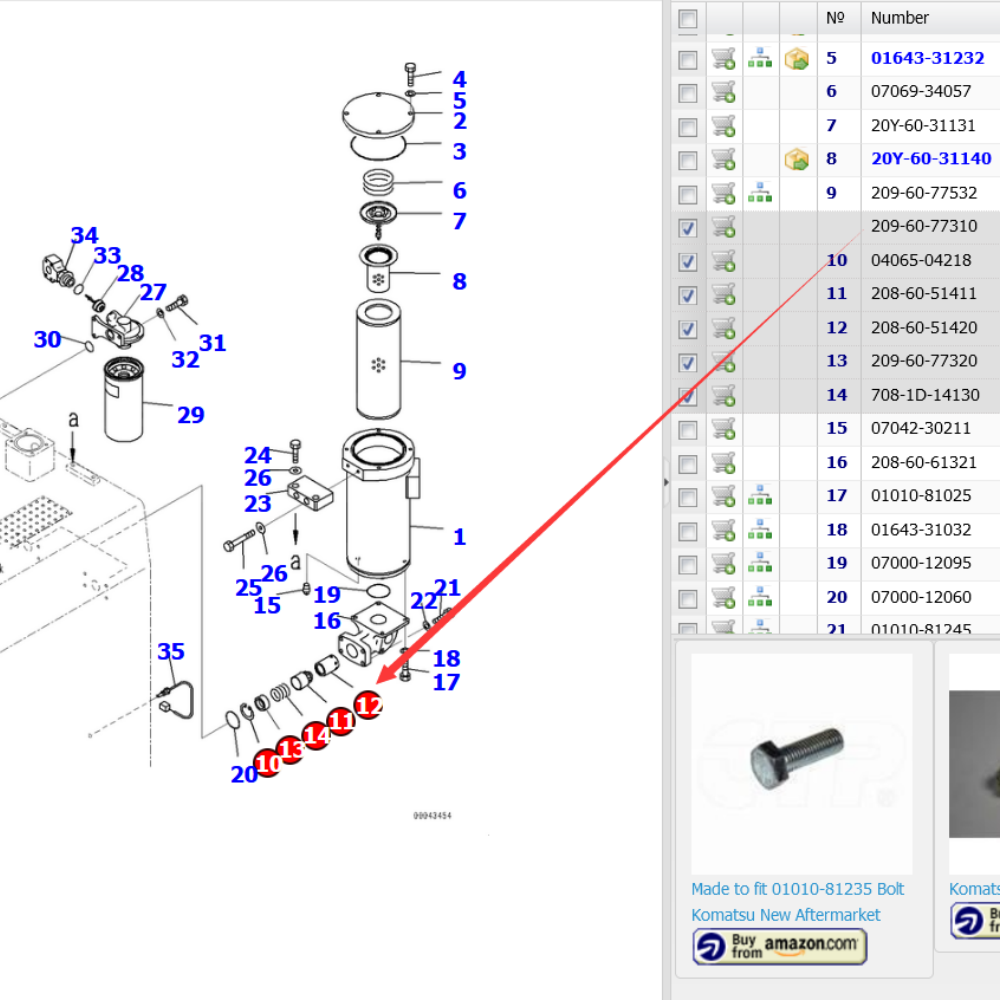Click the structure tree icon in row 19
The width and height of the screenshot is (1000, 1000).
point(760,564)
